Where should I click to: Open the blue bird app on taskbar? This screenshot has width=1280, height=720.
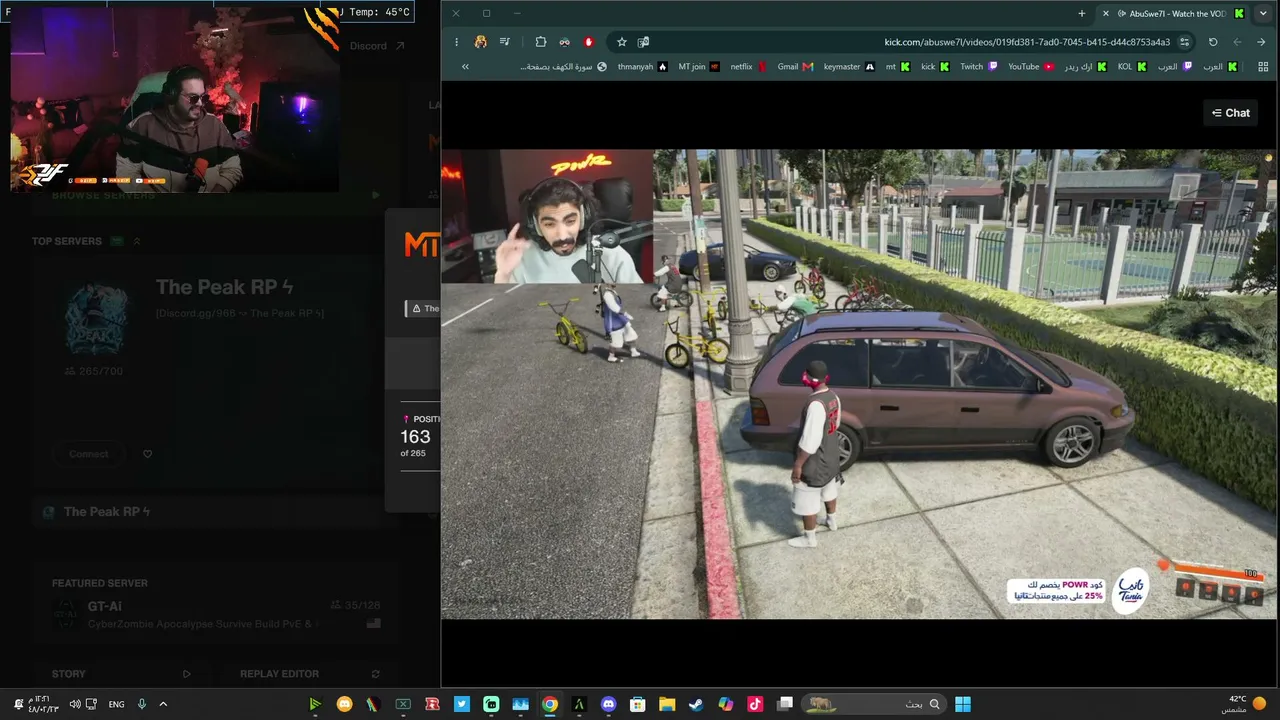[x=462, y=704]
